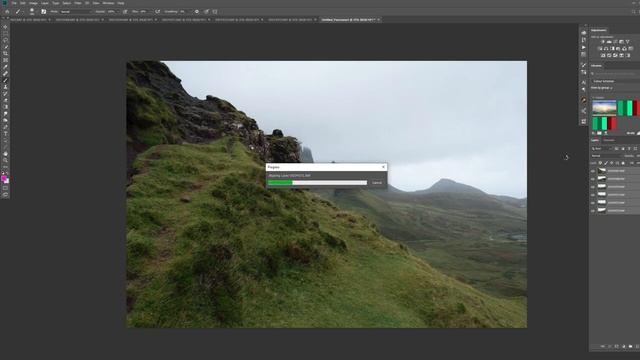Click the Home icon in options bar
The width and height of the screenshot is (640, 360).
[x=7, y=12]
